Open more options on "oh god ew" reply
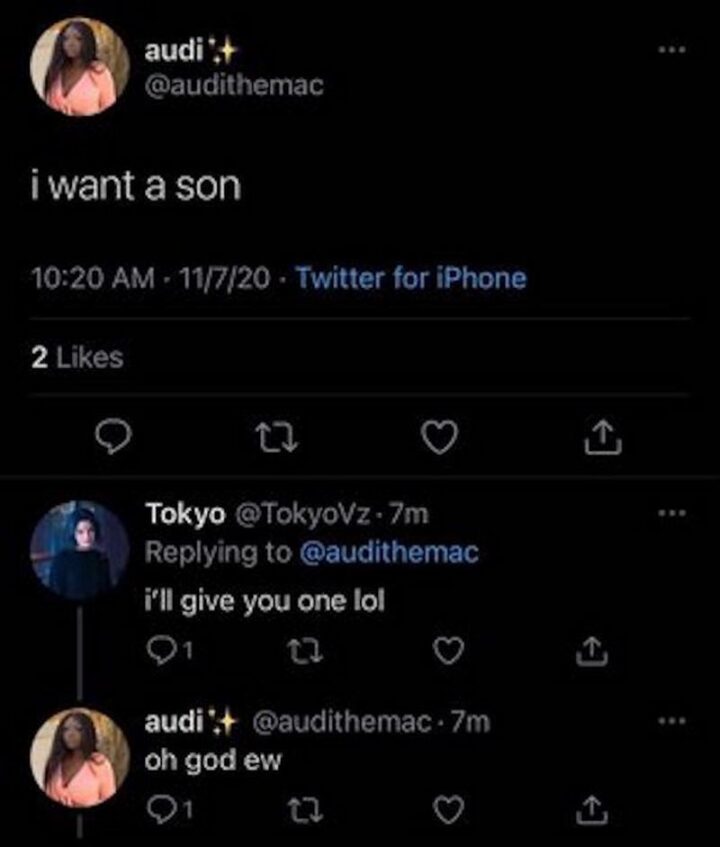Screen dimensions: 720x847 point(671,720)
